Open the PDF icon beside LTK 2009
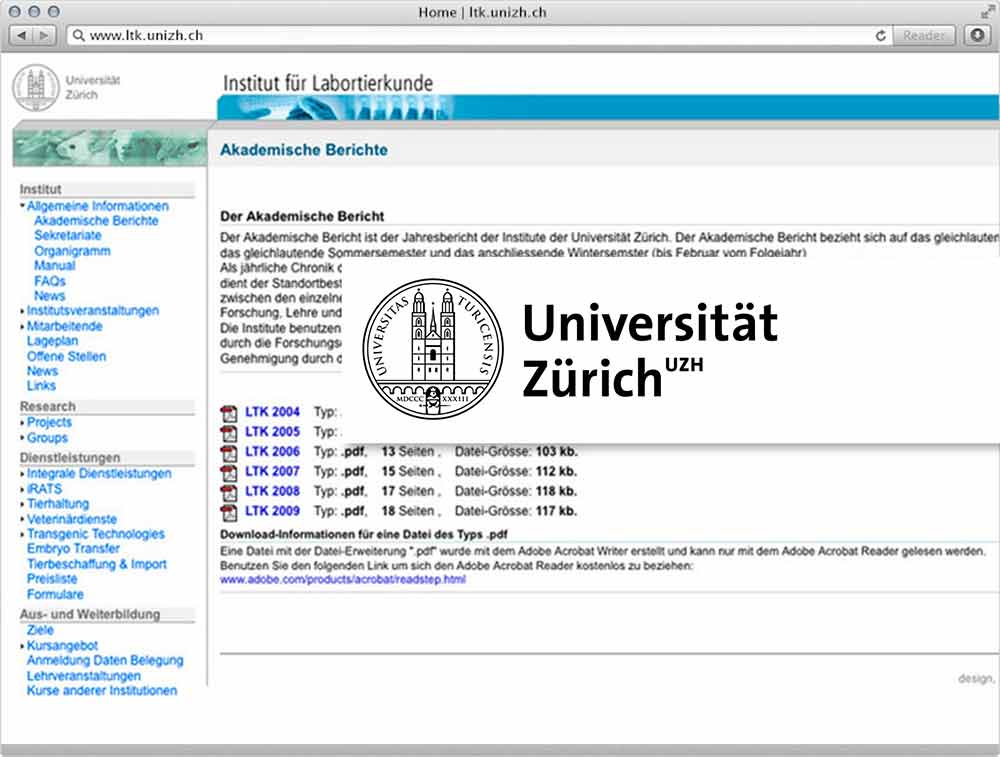 click(228, 512)
